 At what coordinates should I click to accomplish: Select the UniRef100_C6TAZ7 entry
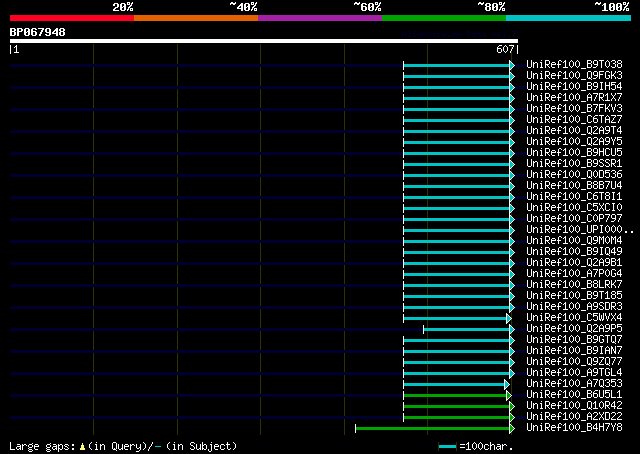point(574,120)
